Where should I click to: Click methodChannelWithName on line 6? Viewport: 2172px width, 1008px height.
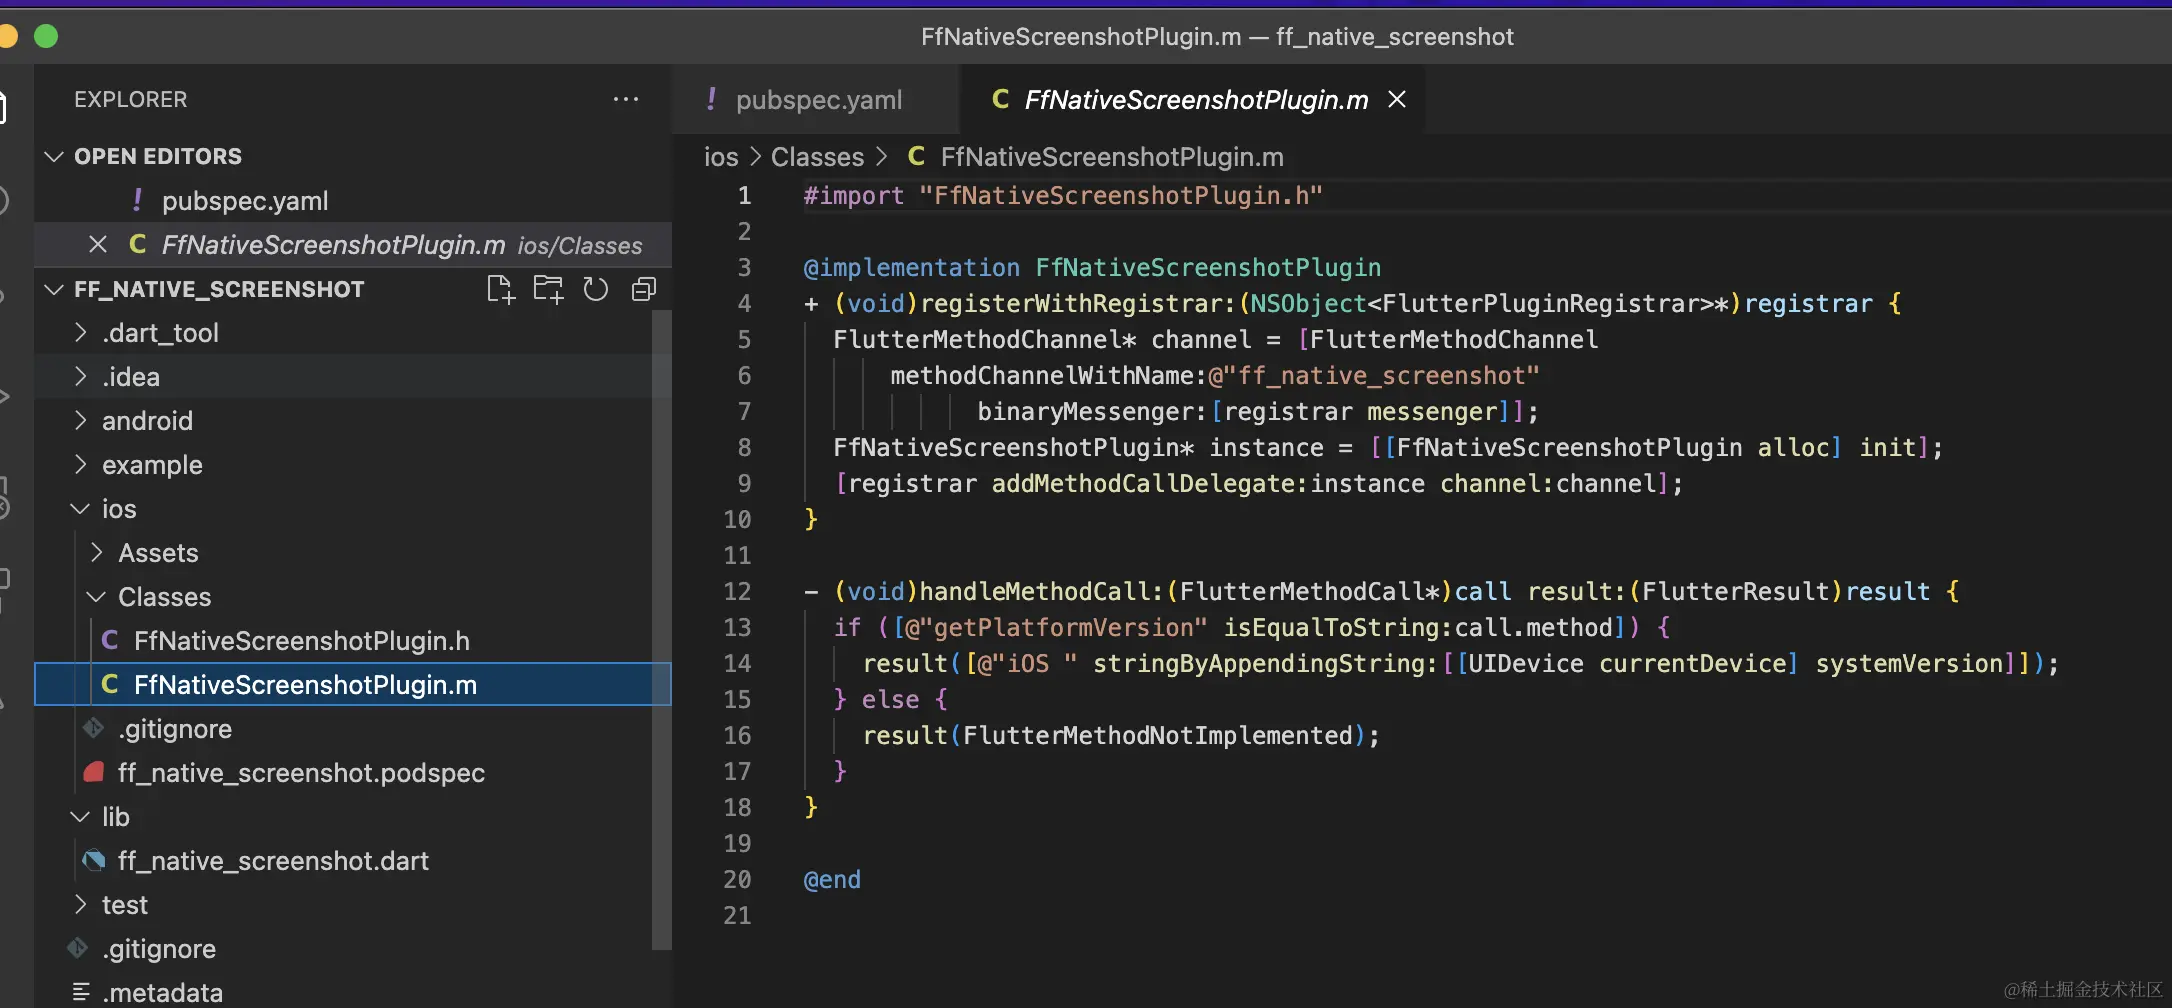tap(1041, 375)
